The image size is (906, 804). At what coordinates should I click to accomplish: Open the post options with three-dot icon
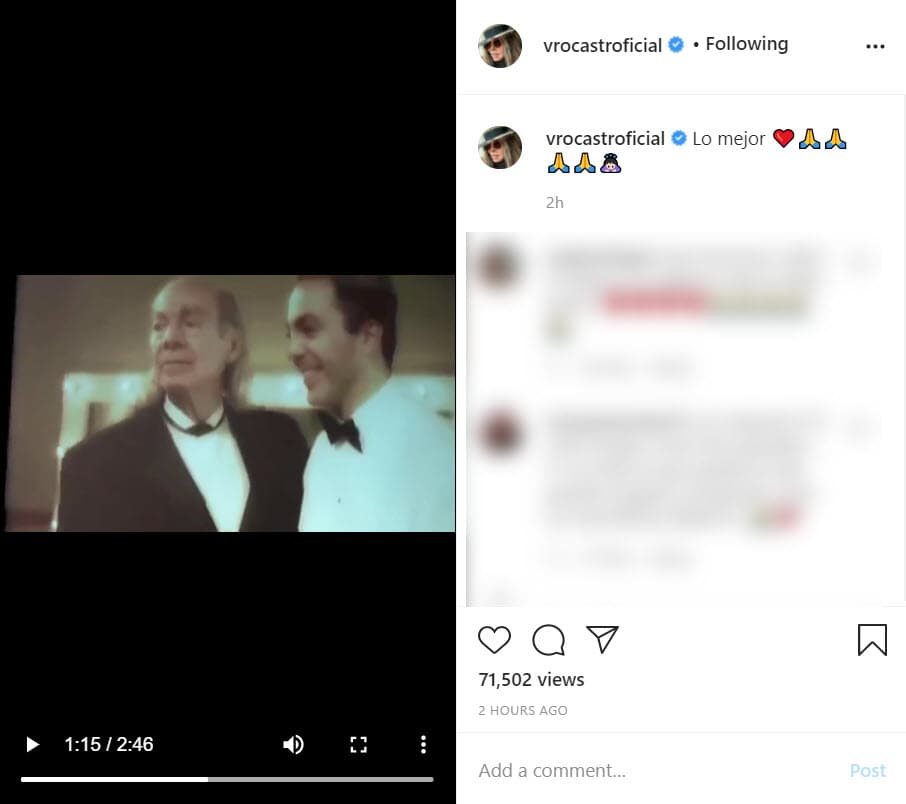pyautogui.click(x=876, y=46)
